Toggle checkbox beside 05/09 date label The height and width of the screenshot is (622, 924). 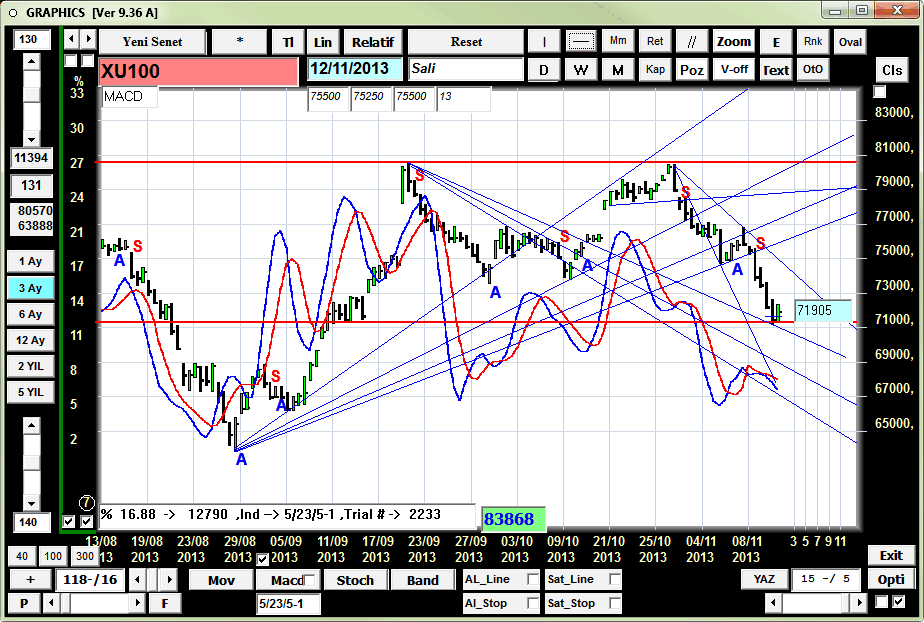pos(263,559)
